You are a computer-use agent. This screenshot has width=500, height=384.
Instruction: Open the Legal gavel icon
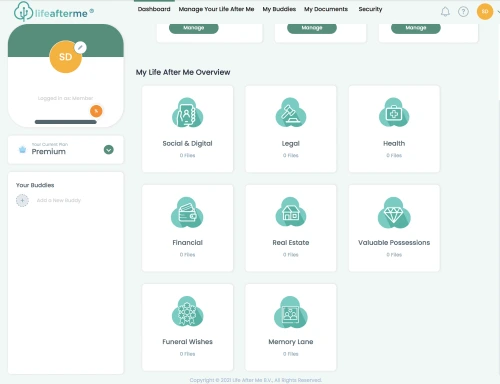pos(291,112)
